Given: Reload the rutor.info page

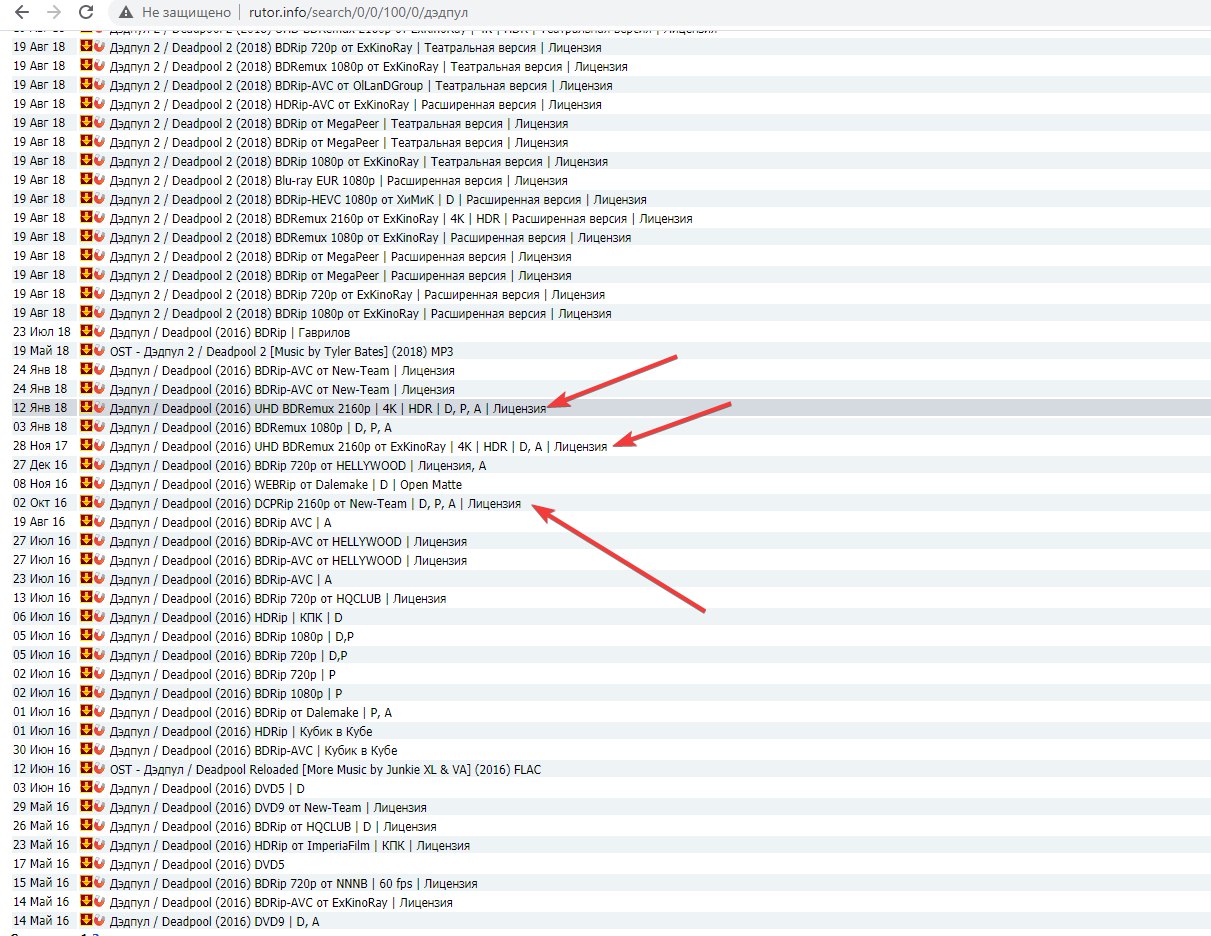Looking at the screenshot, I should point(86,12).
